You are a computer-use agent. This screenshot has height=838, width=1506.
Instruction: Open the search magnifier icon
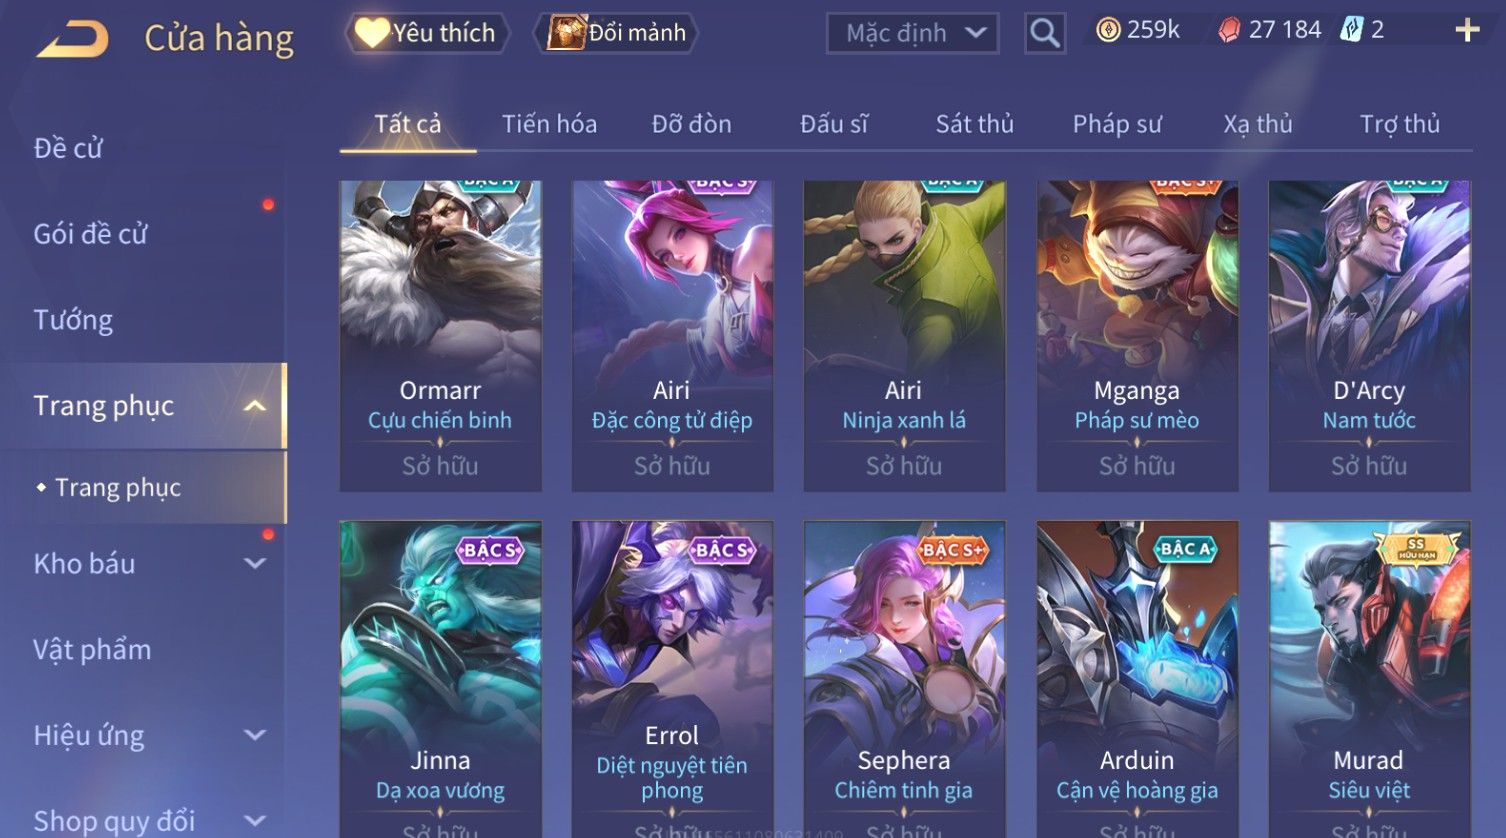coord(1045,34)
